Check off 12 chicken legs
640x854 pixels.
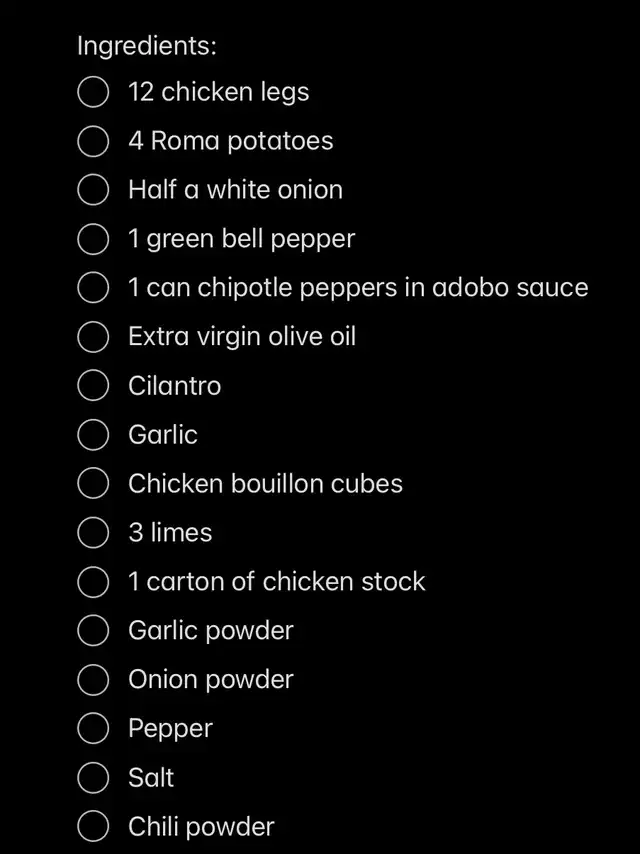coord(93,92)
